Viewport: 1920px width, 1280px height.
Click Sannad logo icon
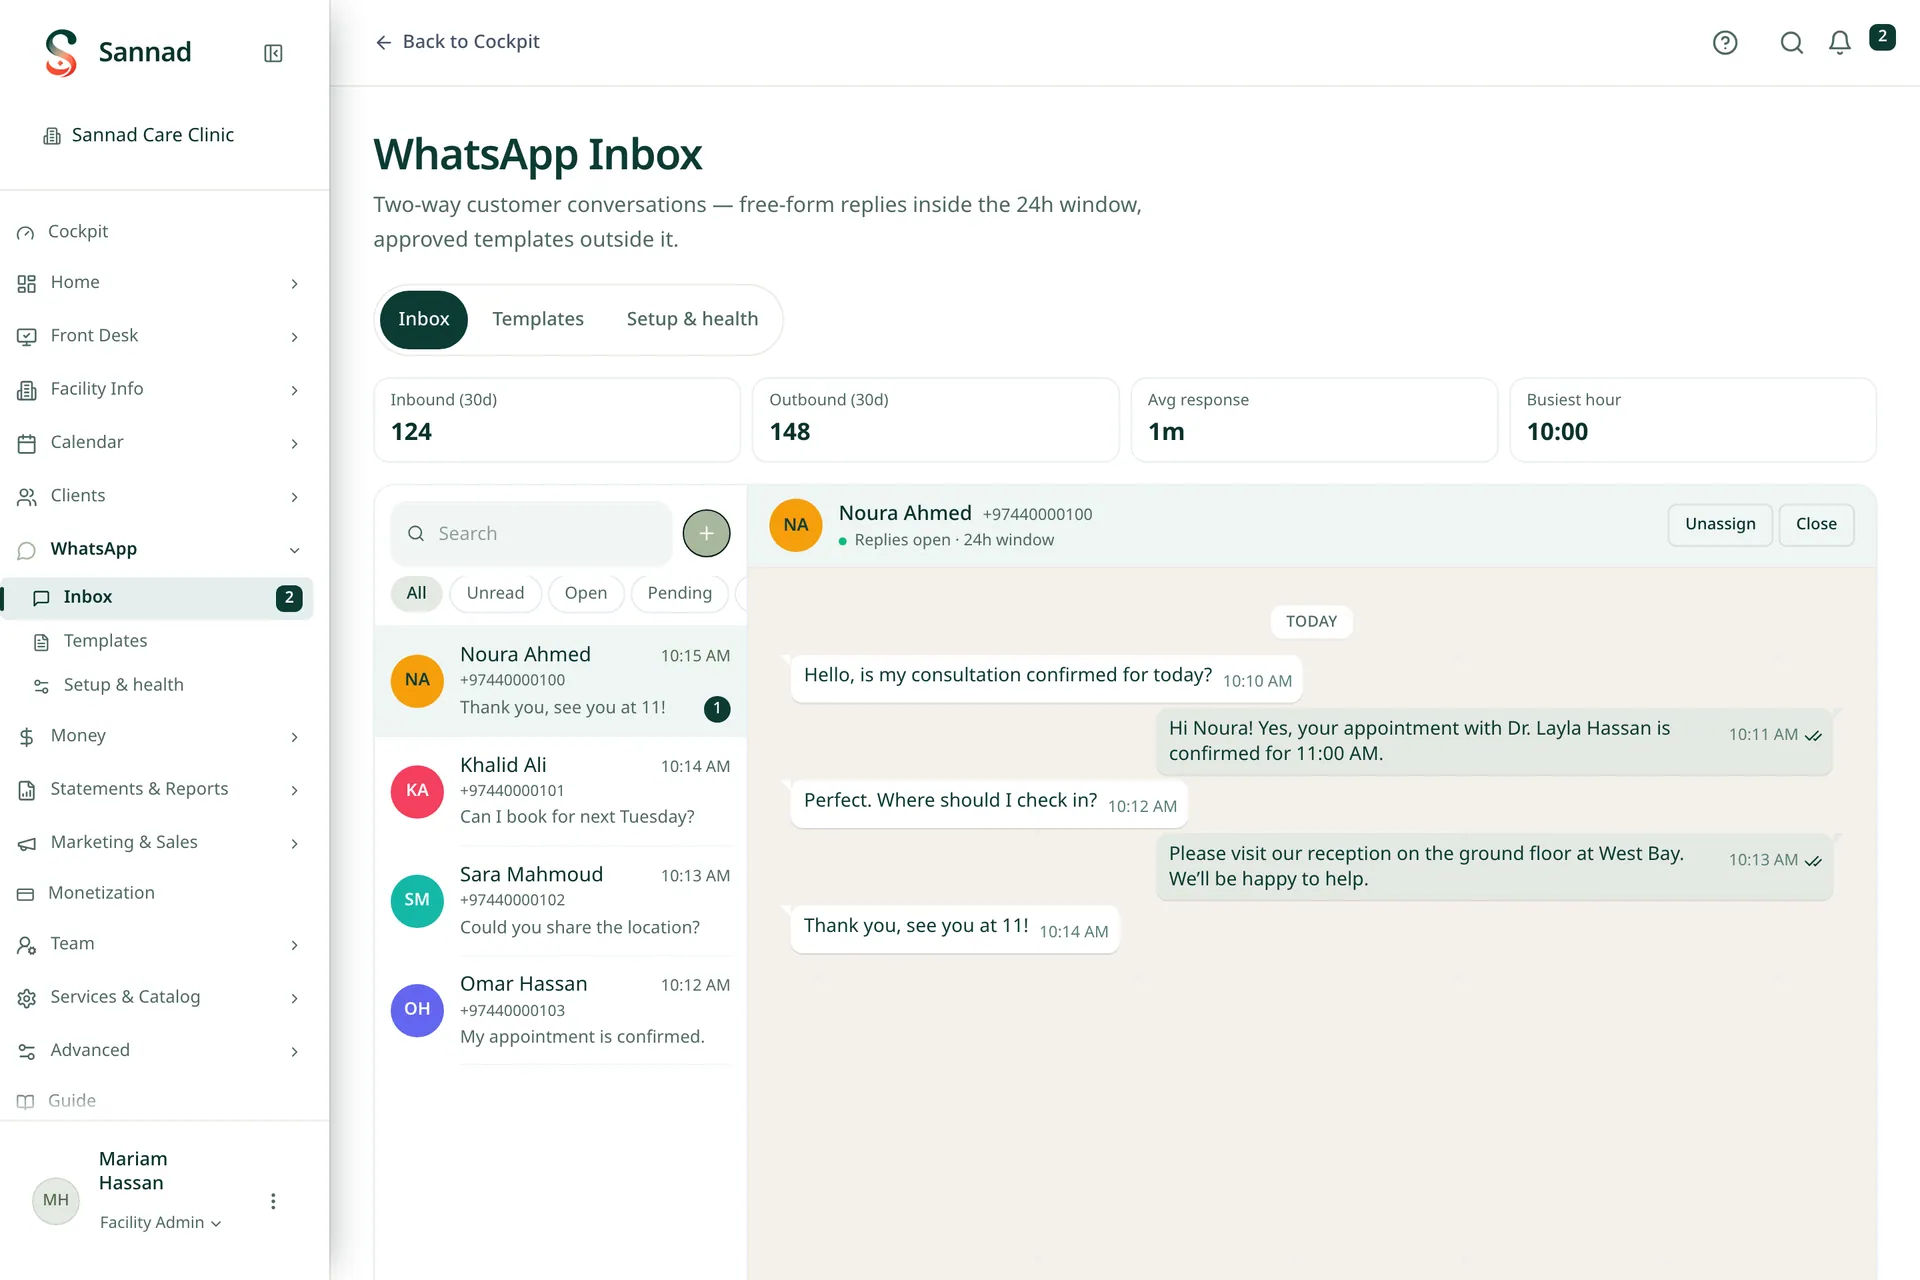point(61,52)
